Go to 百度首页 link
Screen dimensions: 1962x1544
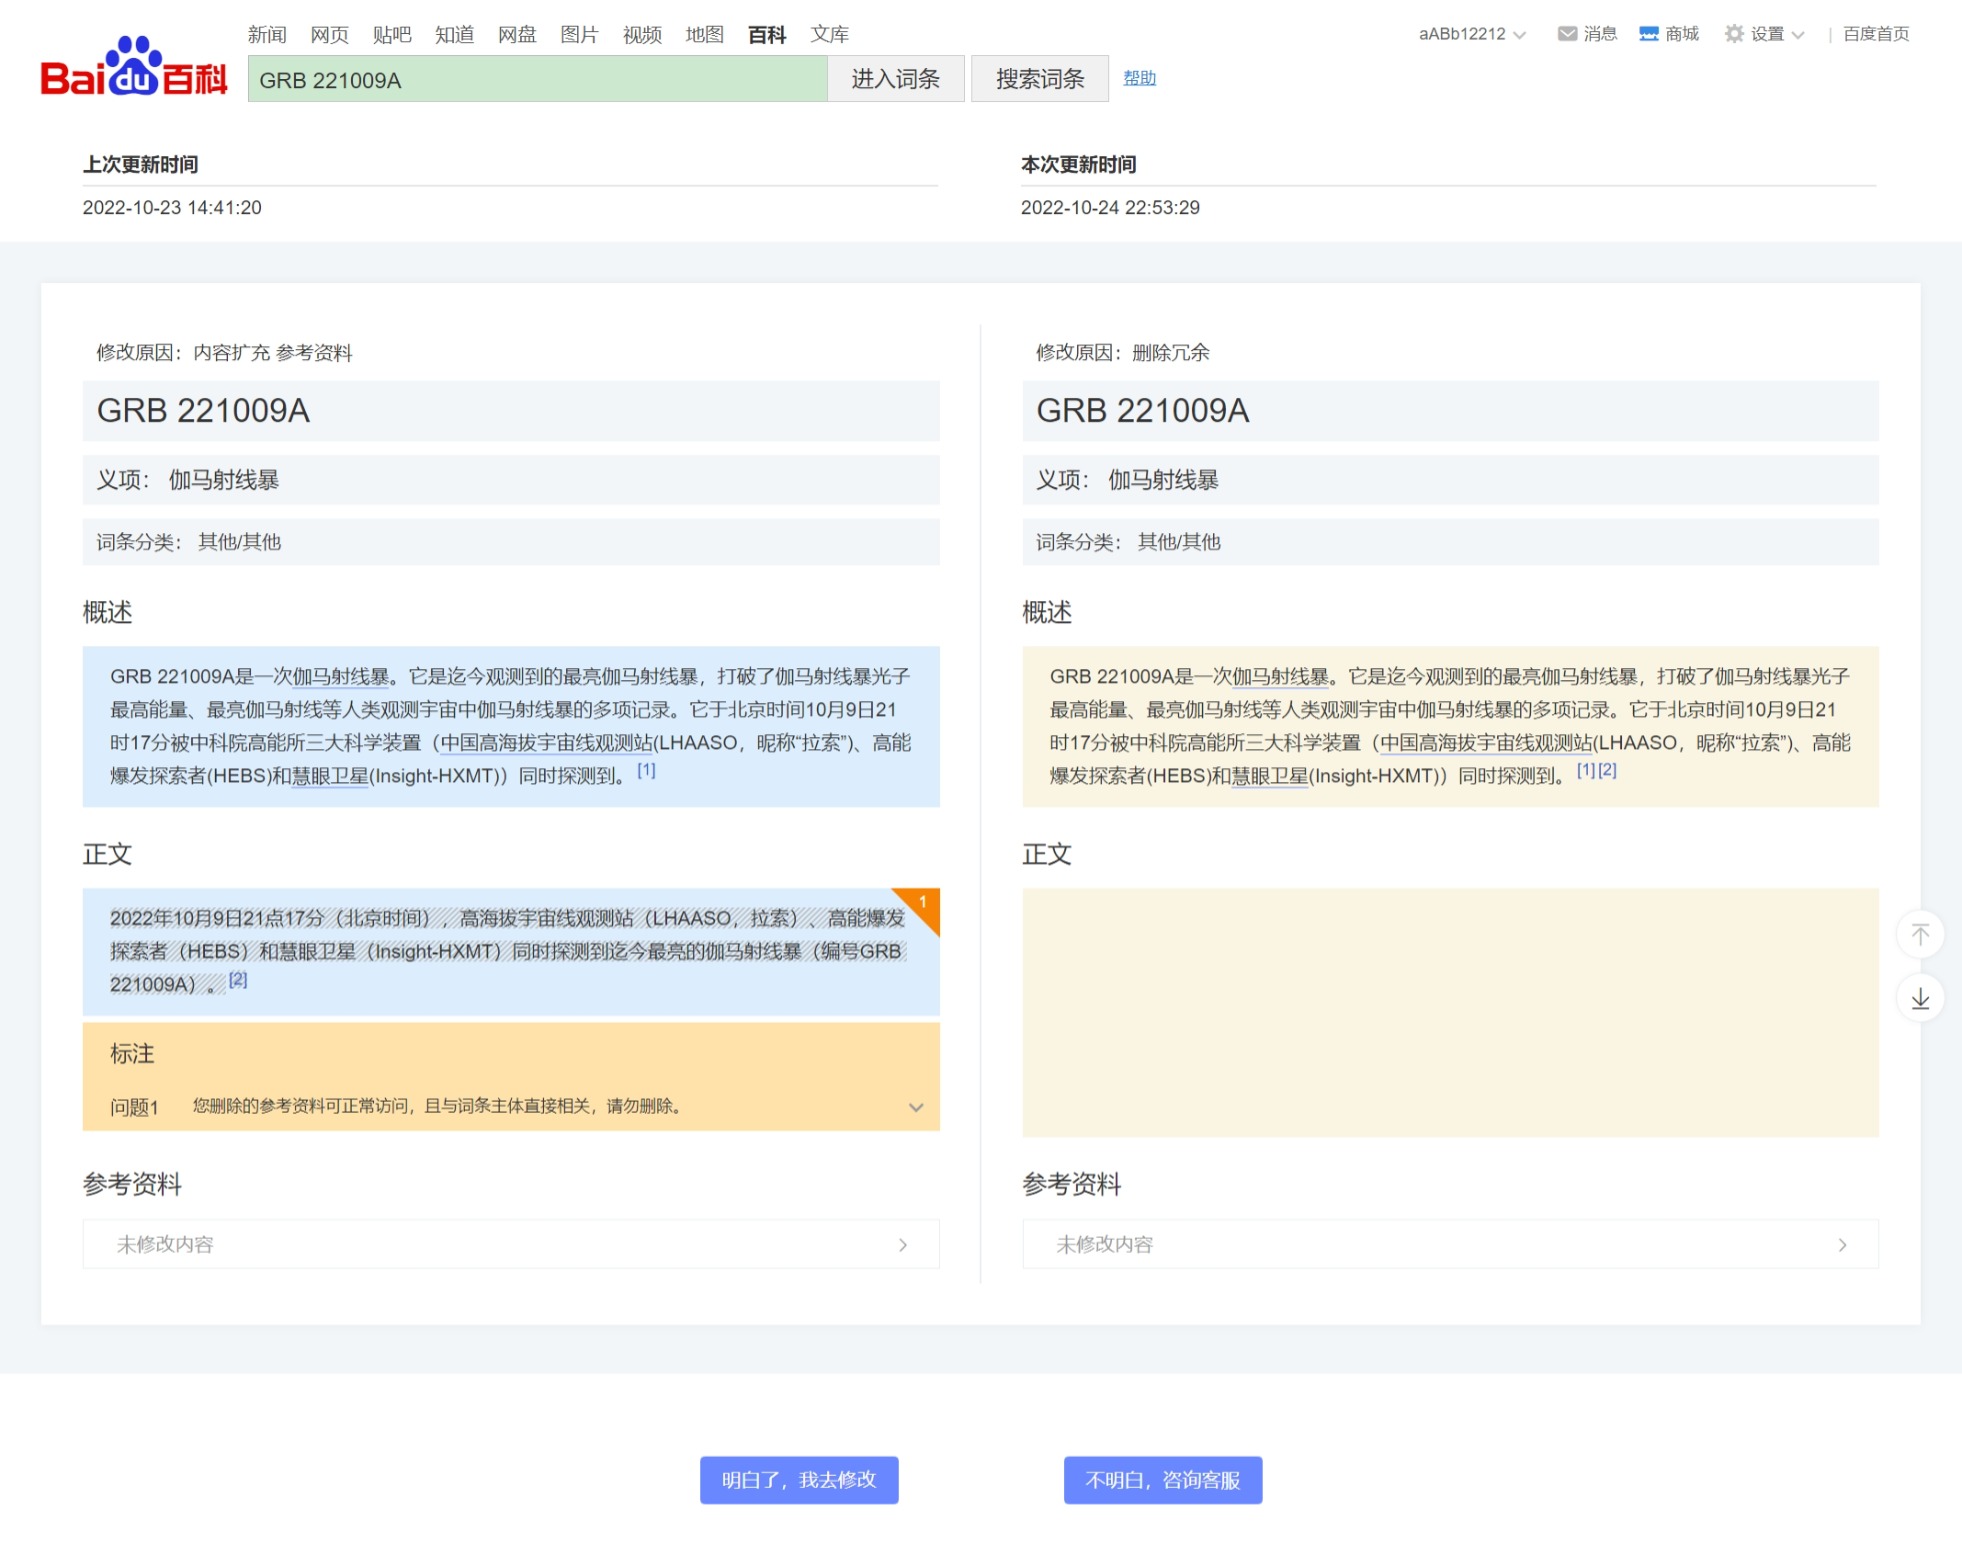[x=1876, y=34]
